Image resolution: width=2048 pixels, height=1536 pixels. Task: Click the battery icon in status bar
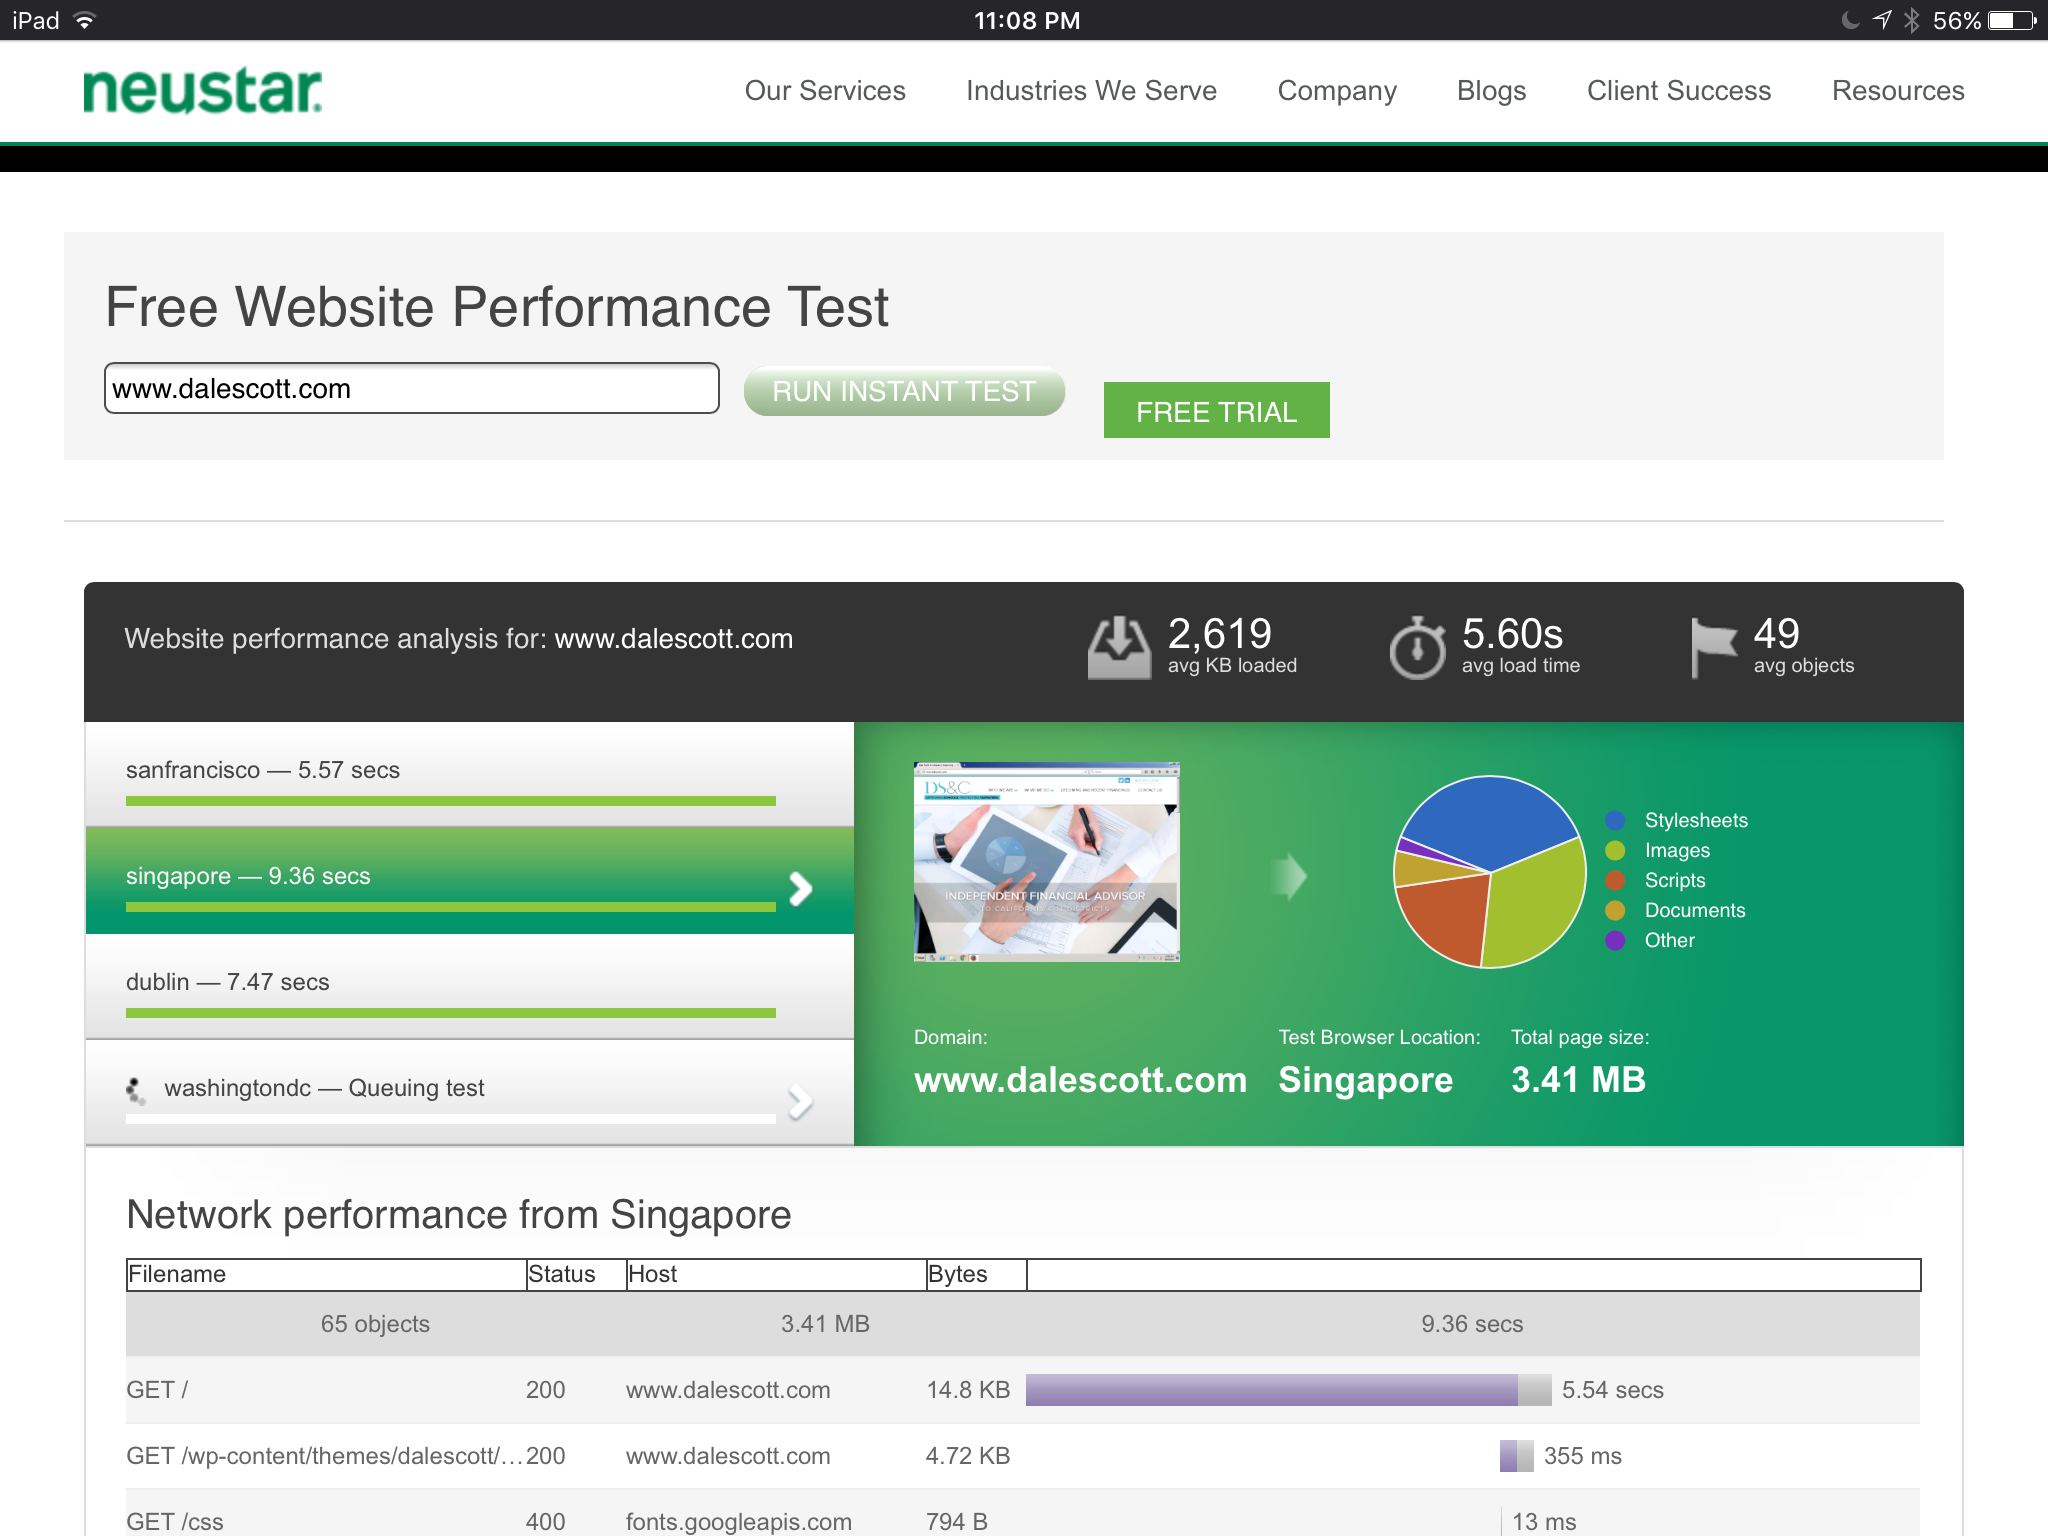coord(2012,20)
